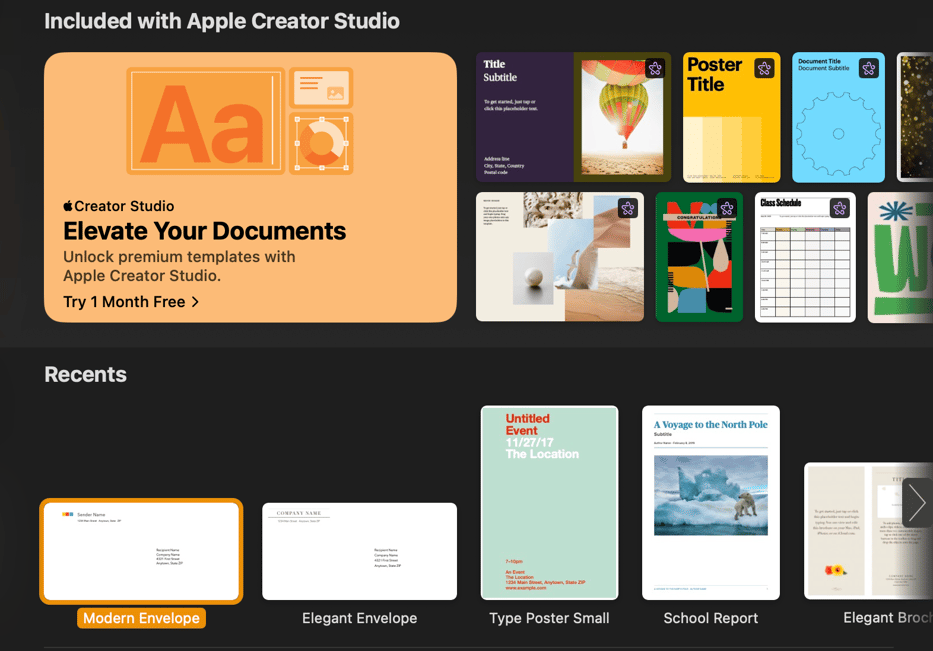Open the Try 1 Month Free link
The image size is (933, 651).
[x=131, y=302]
